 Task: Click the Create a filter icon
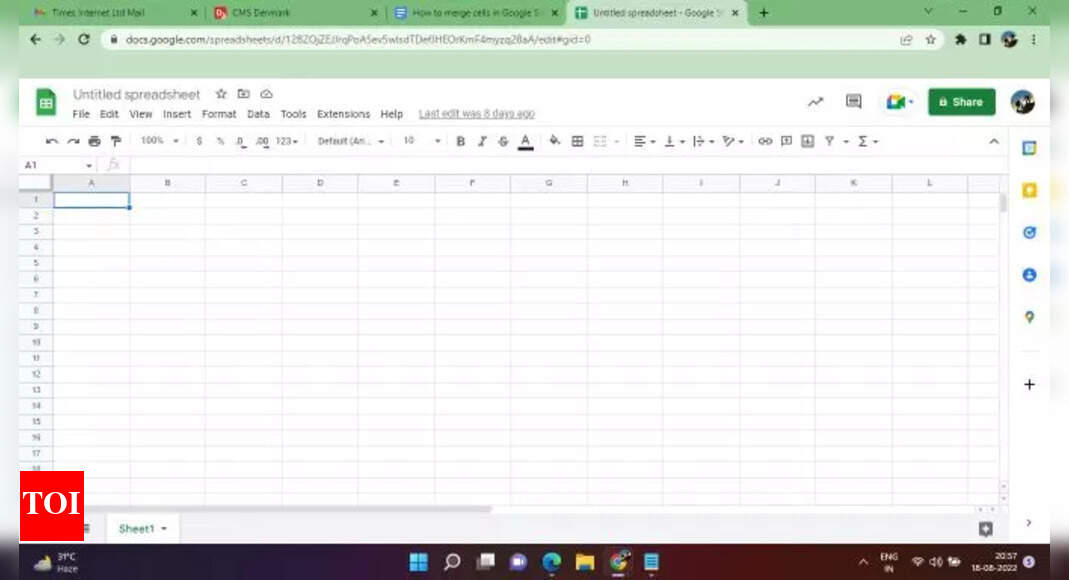pos(830,141)
